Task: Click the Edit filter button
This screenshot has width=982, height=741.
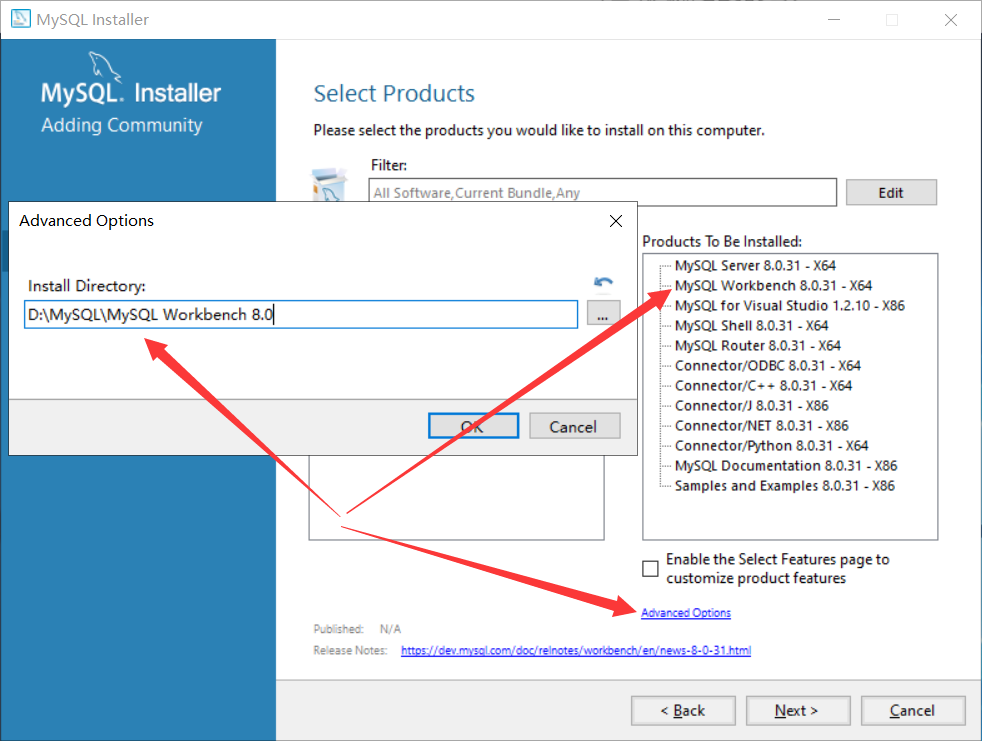Action: point(891,192)
